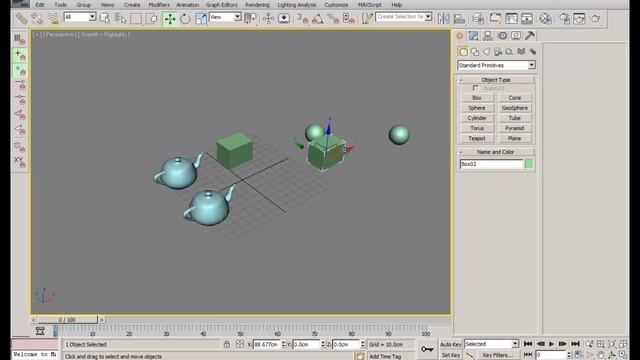
Task: Open the Rendering menu
Action: 257,5
